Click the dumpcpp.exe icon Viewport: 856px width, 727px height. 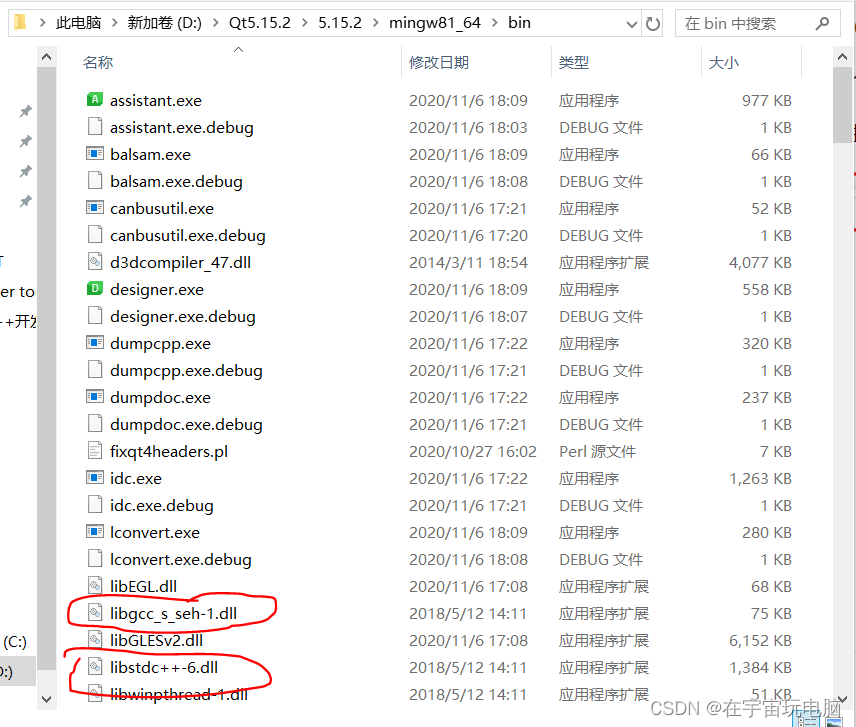(93, 343)
